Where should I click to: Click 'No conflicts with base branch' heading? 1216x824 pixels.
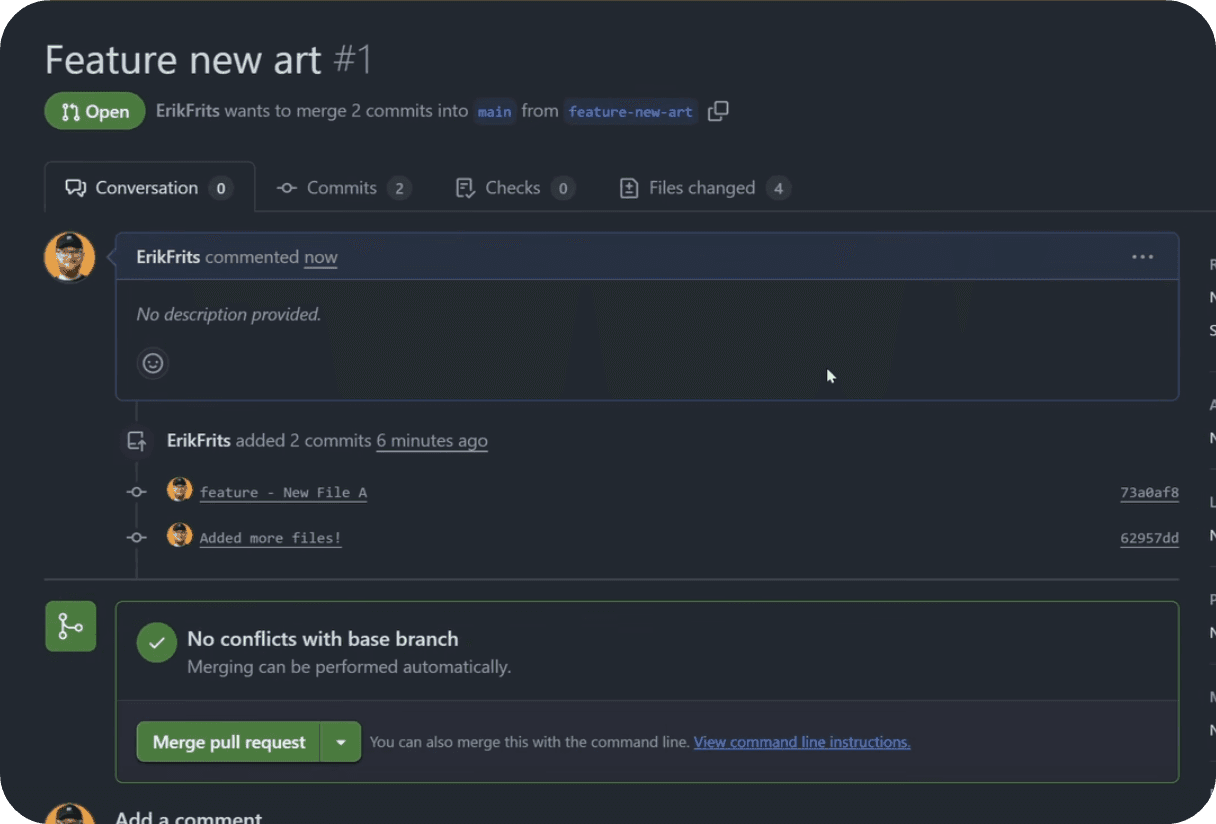(x=323, y=639)
